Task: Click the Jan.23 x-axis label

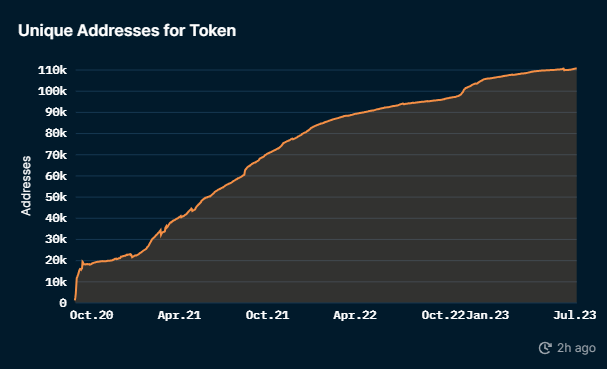Action: point(487,315)
